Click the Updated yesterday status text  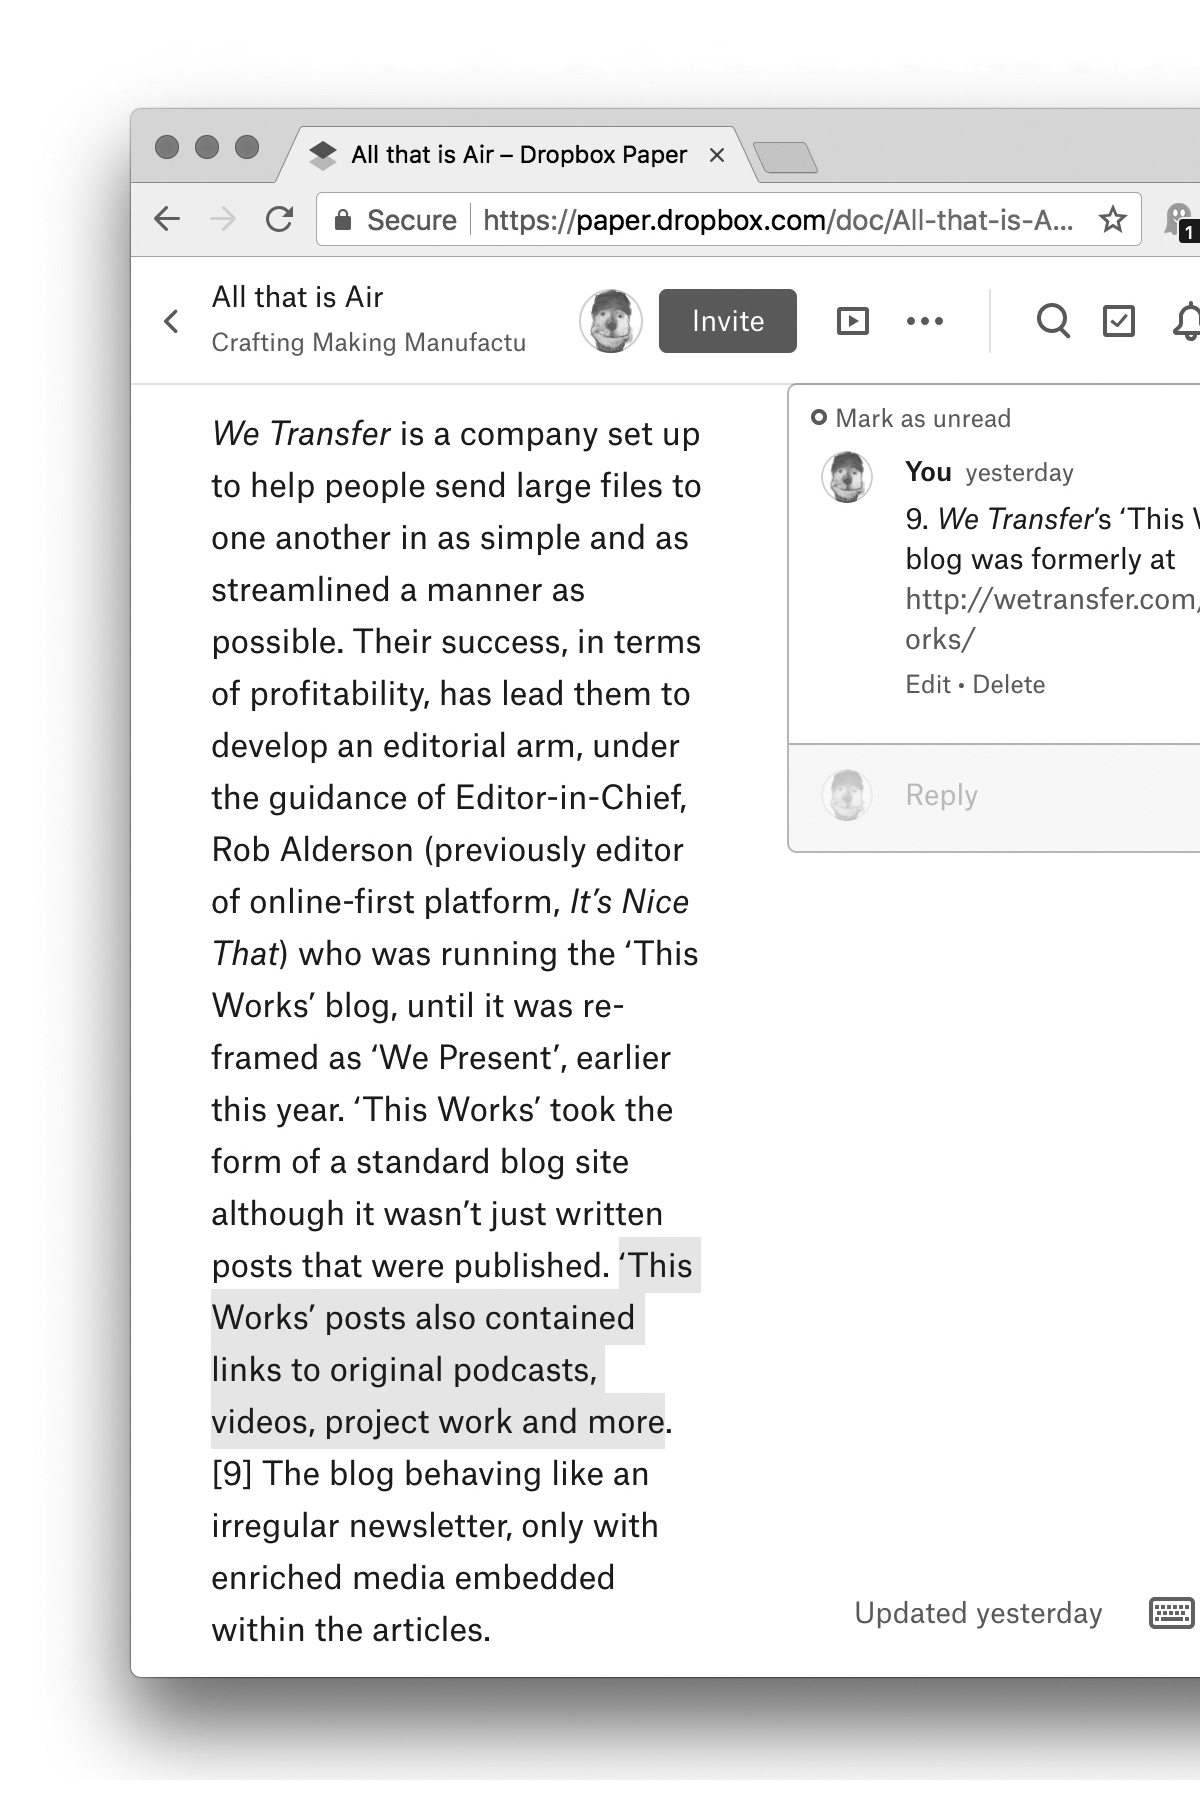(978, 1613)
